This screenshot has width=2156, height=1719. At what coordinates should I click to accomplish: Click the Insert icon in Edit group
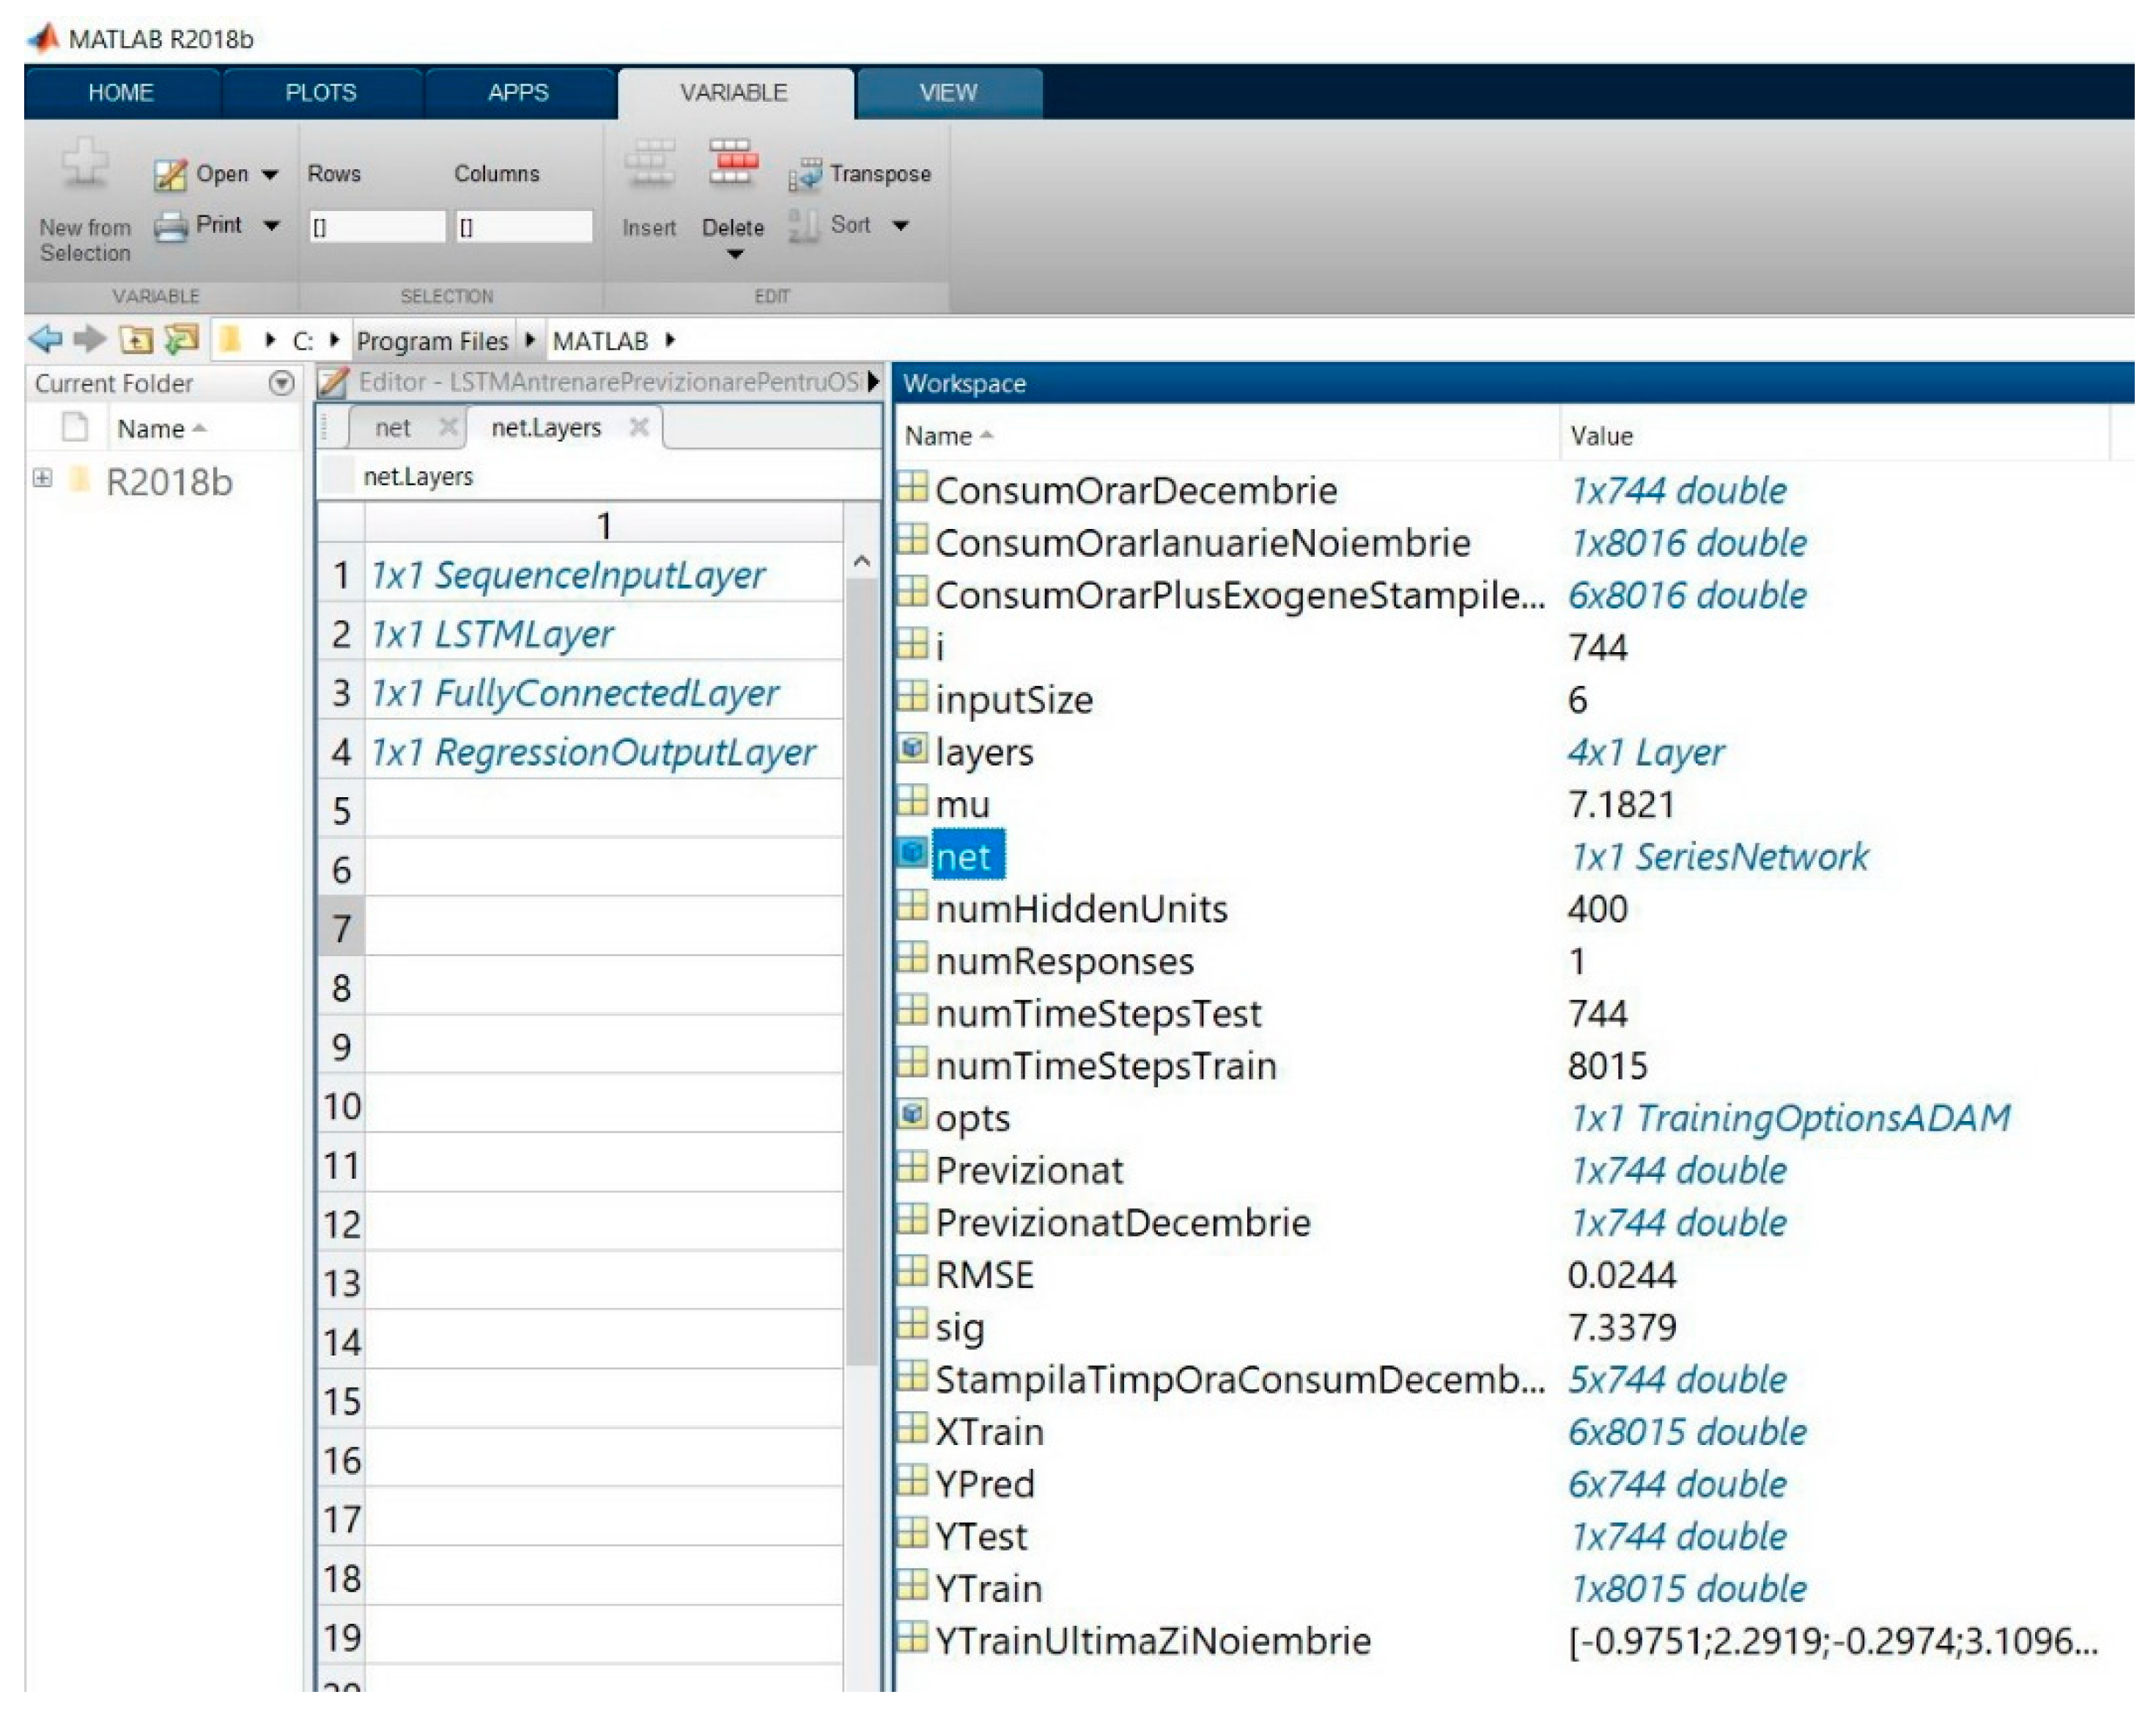point(650,163)
